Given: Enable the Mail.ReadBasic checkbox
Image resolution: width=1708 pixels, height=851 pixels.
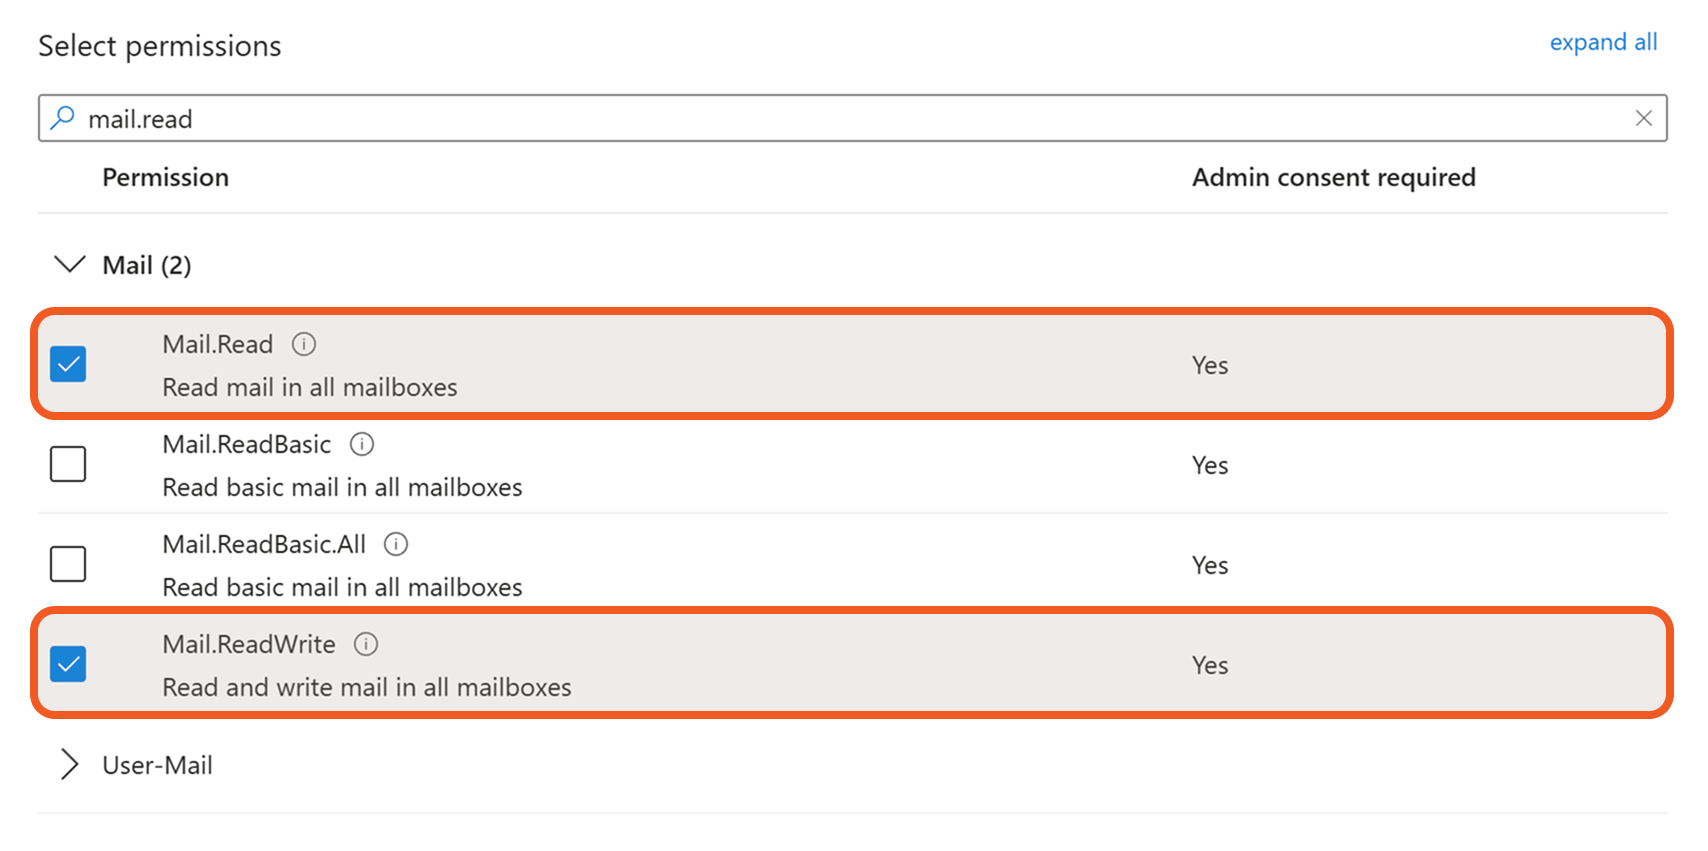Looking at the screenshot, I should point(68,464).
